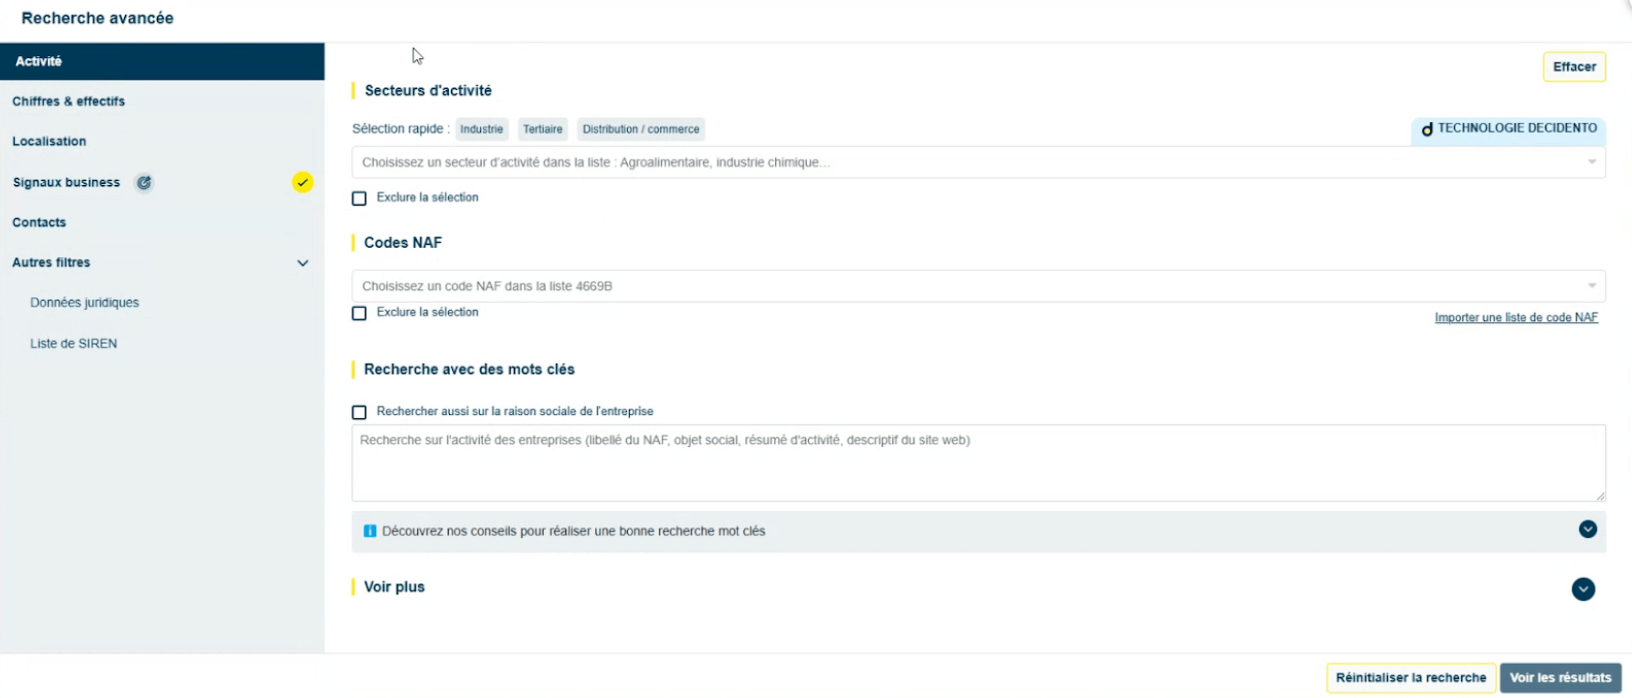Click the Recherche avancée page title
Image resolution: width=1632 pixels, height=698 pixels.
[97, 18]
